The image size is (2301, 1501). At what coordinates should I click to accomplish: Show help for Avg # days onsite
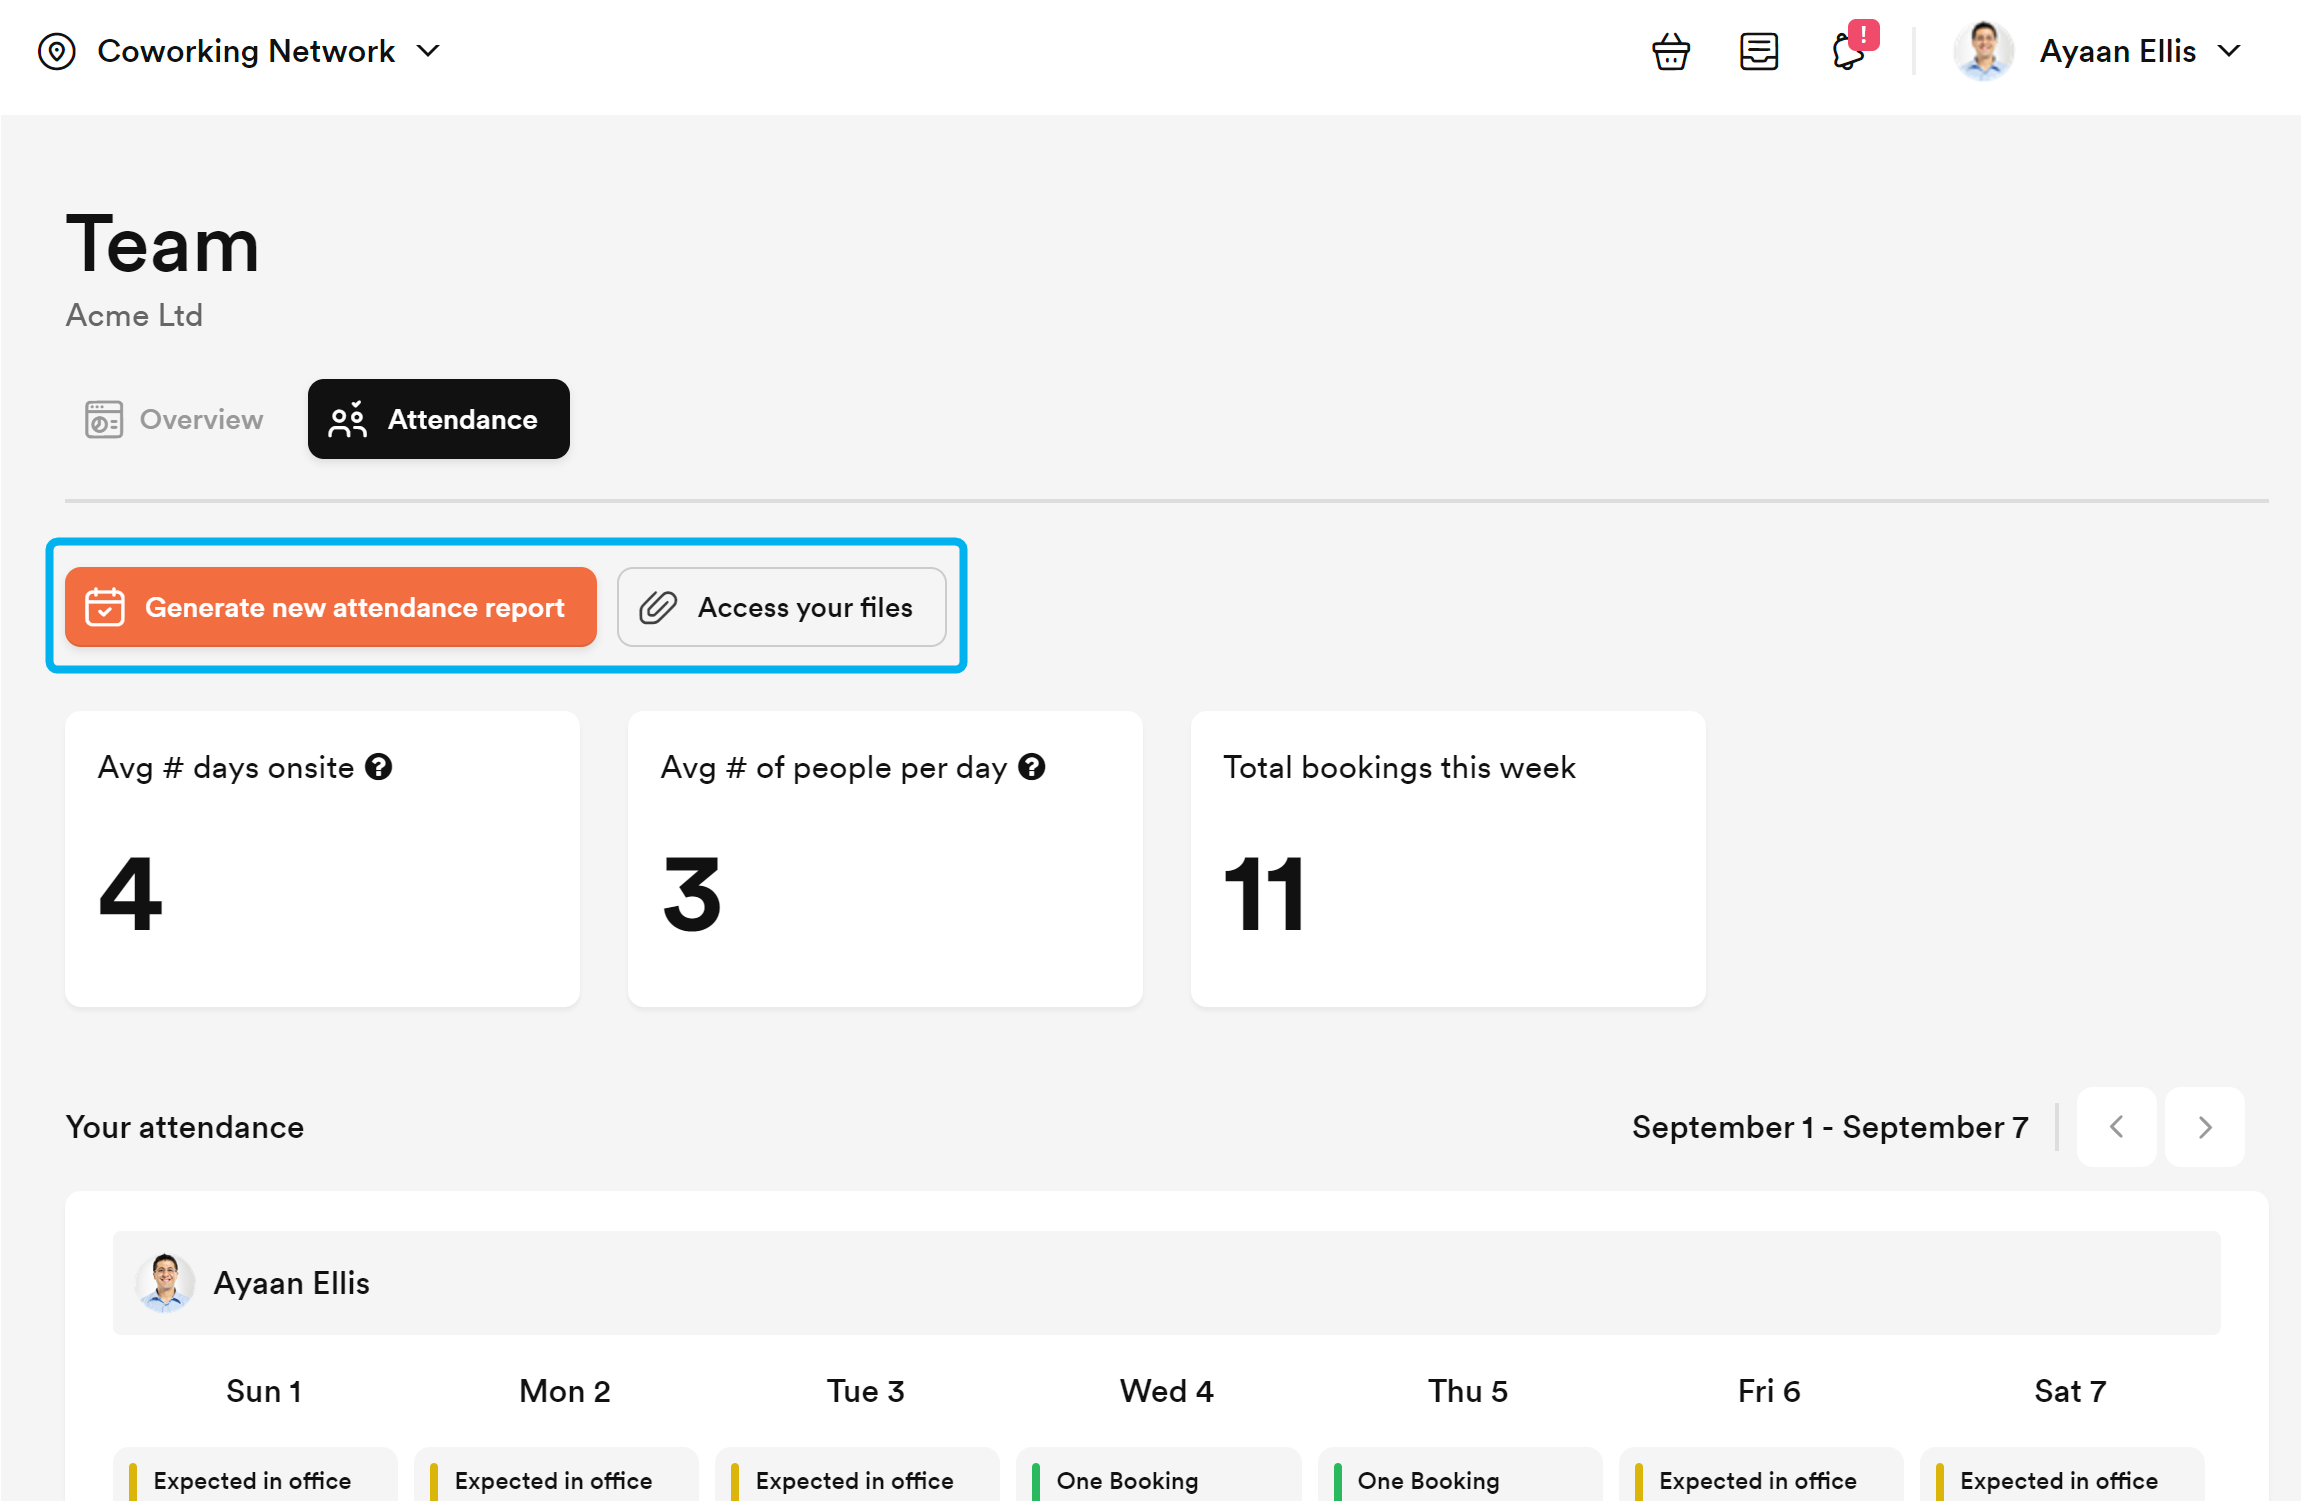(379, 767)
